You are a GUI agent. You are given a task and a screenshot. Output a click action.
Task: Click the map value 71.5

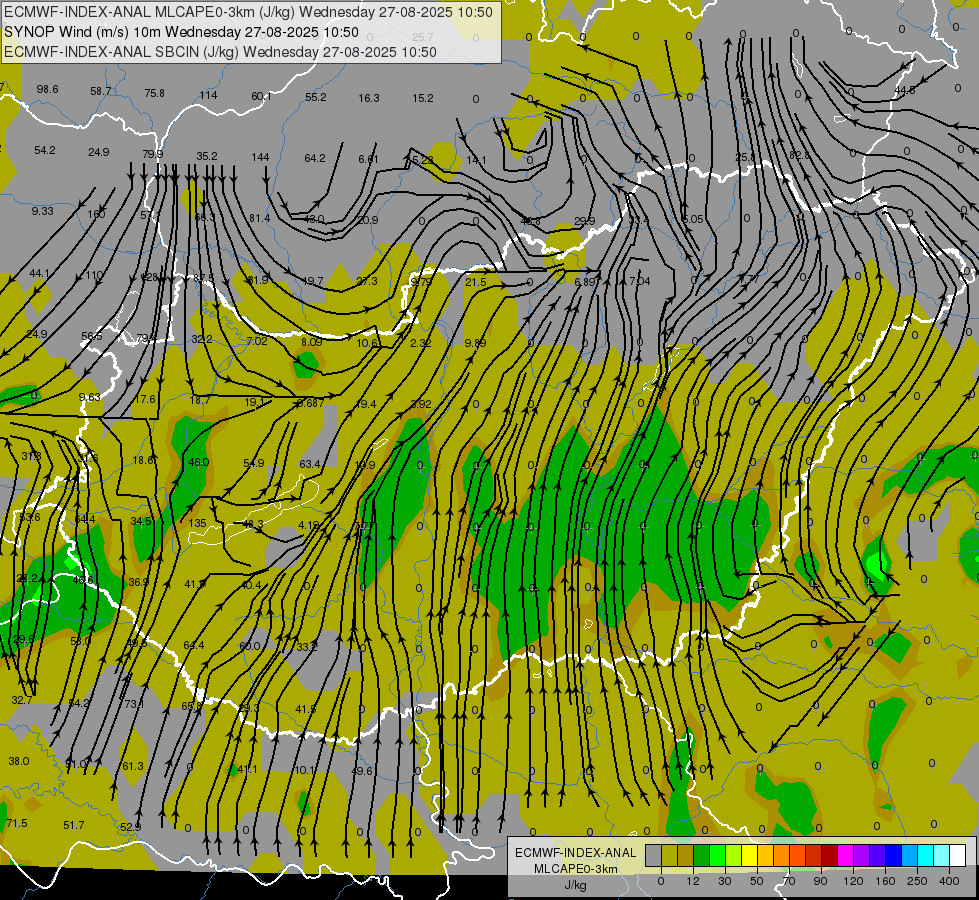click(17, 823)
